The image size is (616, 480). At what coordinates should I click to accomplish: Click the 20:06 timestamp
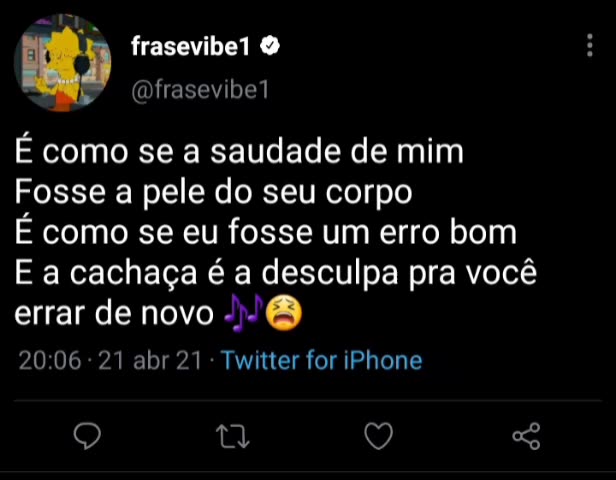coord(50,361)
